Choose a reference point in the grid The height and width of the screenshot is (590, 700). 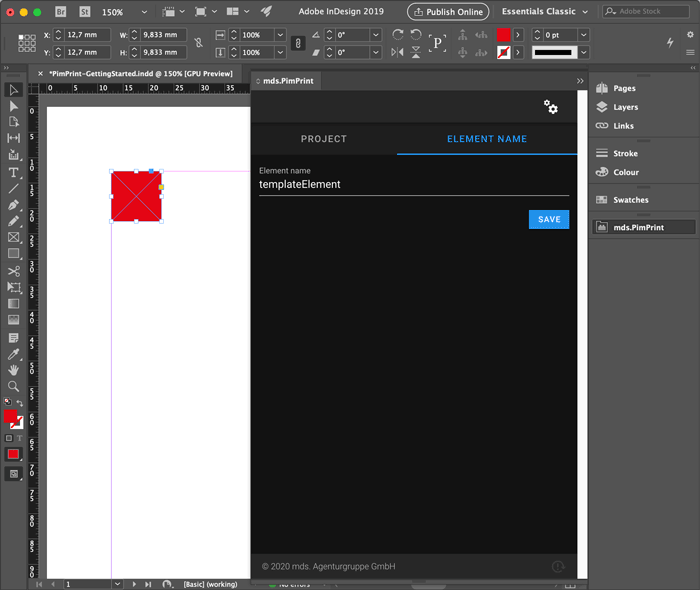(x=27, y=43)
